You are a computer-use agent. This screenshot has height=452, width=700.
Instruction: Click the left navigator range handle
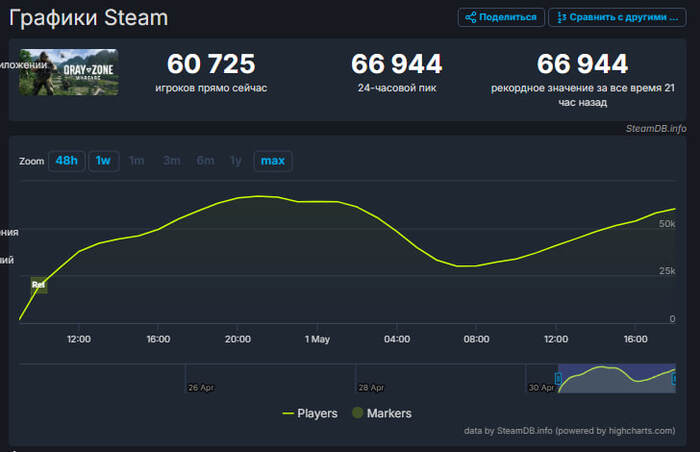[558, 378]
